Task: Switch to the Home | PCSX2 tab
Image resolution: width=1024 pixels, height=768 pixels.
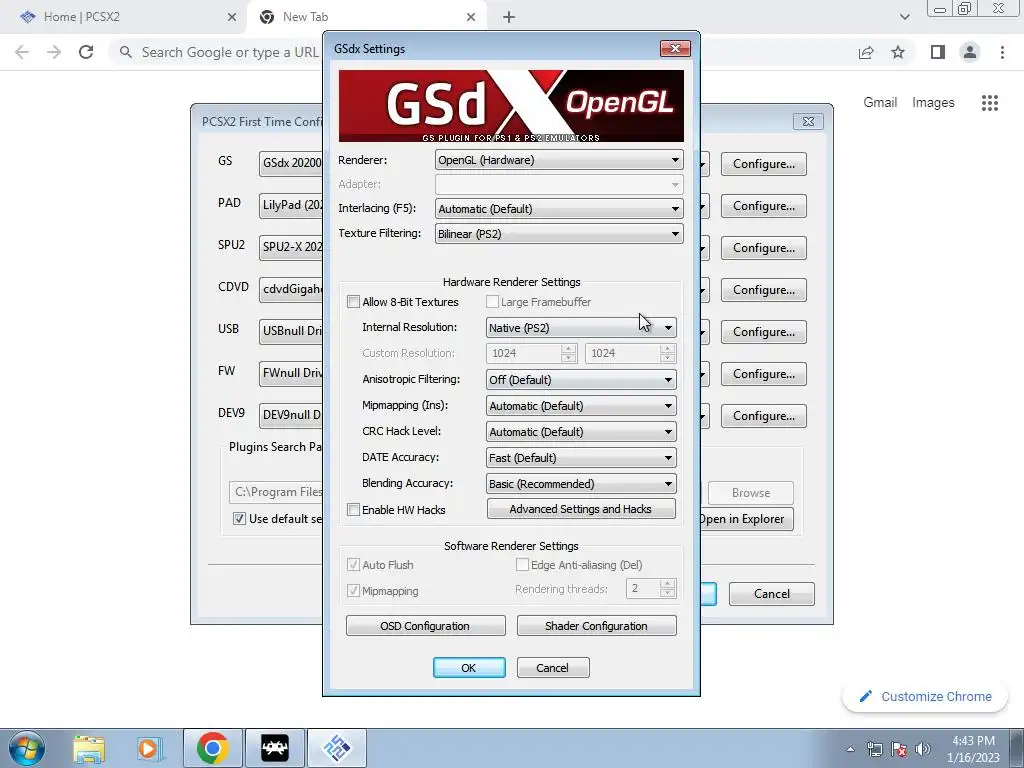Action: tap(123, 17)
